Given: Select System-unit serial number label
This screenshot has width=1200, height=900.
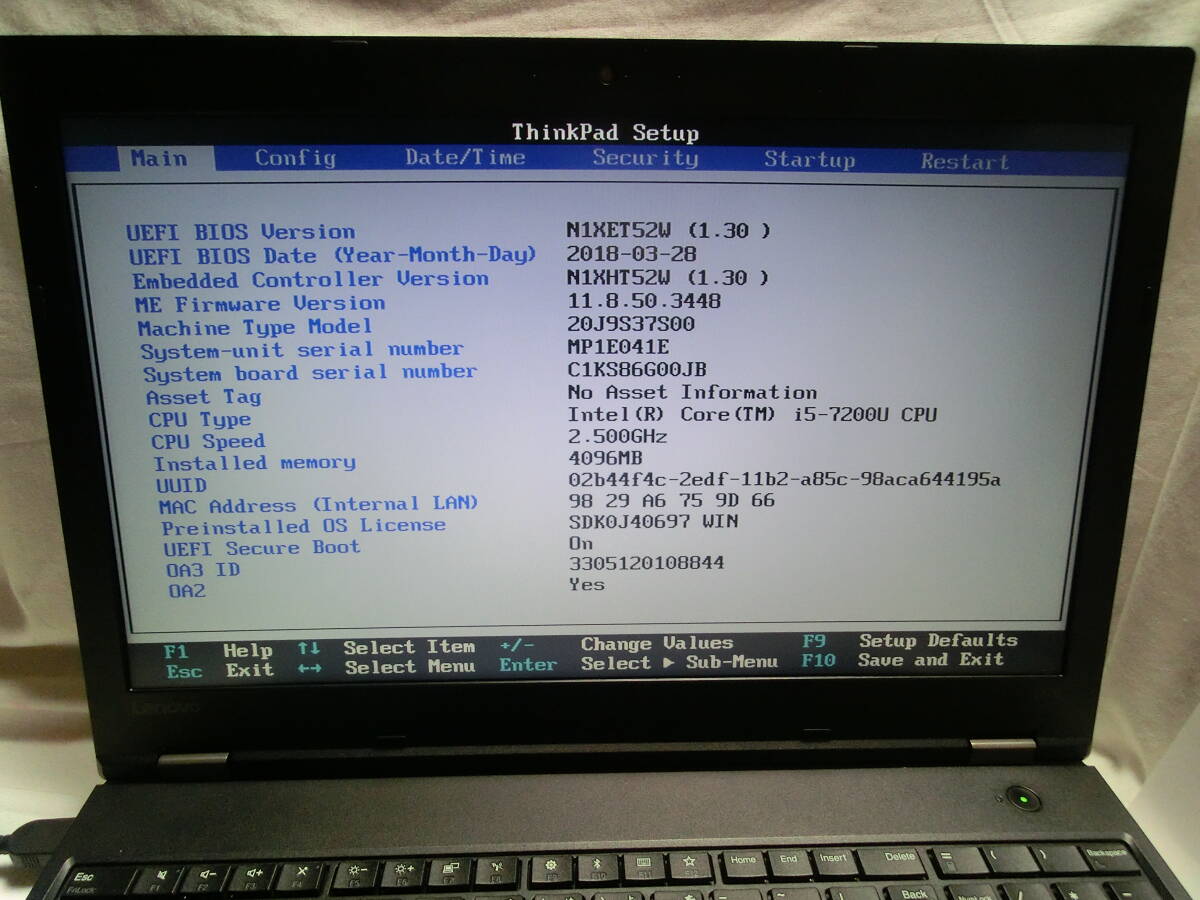Looking at the screenshot, I should pyautogui.click(x=302, y=350).
